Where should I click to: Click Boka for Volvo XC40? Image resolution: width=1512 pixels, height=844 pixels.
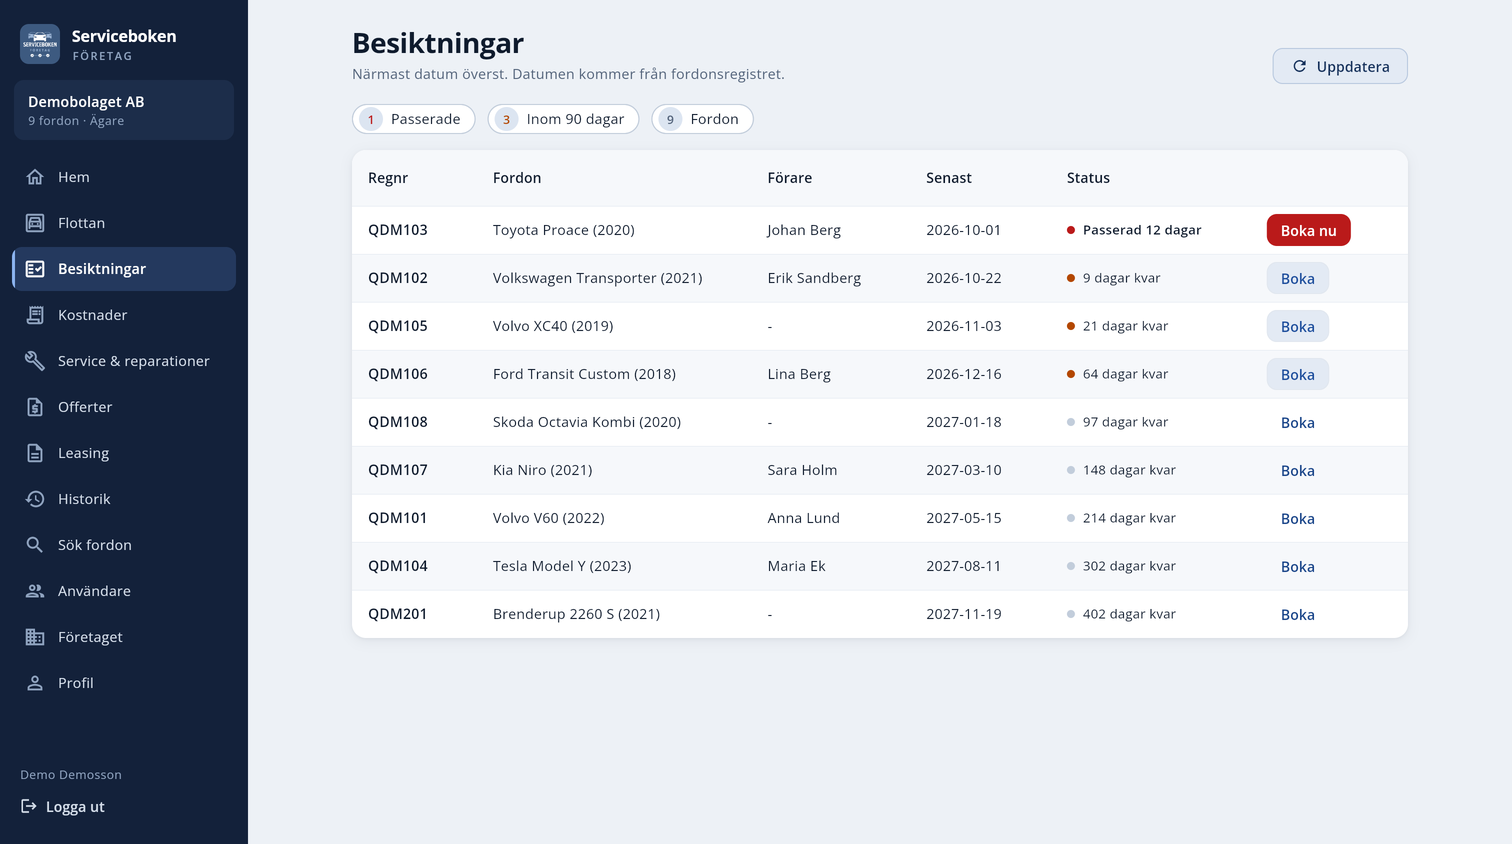pos(1297,326)
